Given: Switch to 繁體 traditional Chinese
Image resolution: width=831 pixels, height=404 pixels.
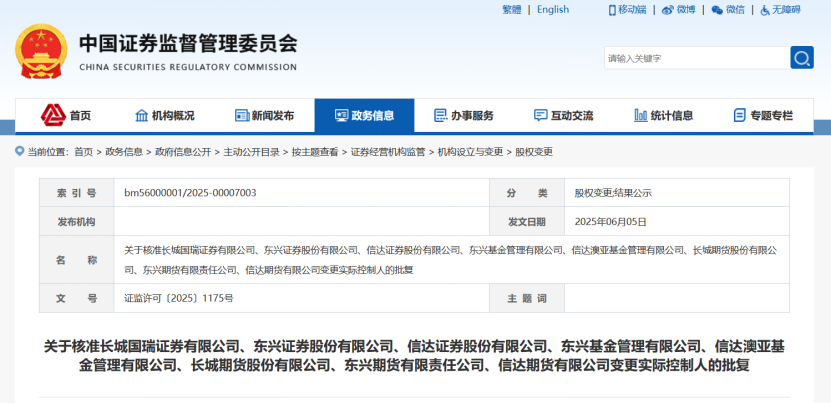Looking at the screenshot, I should coord(511,10).
